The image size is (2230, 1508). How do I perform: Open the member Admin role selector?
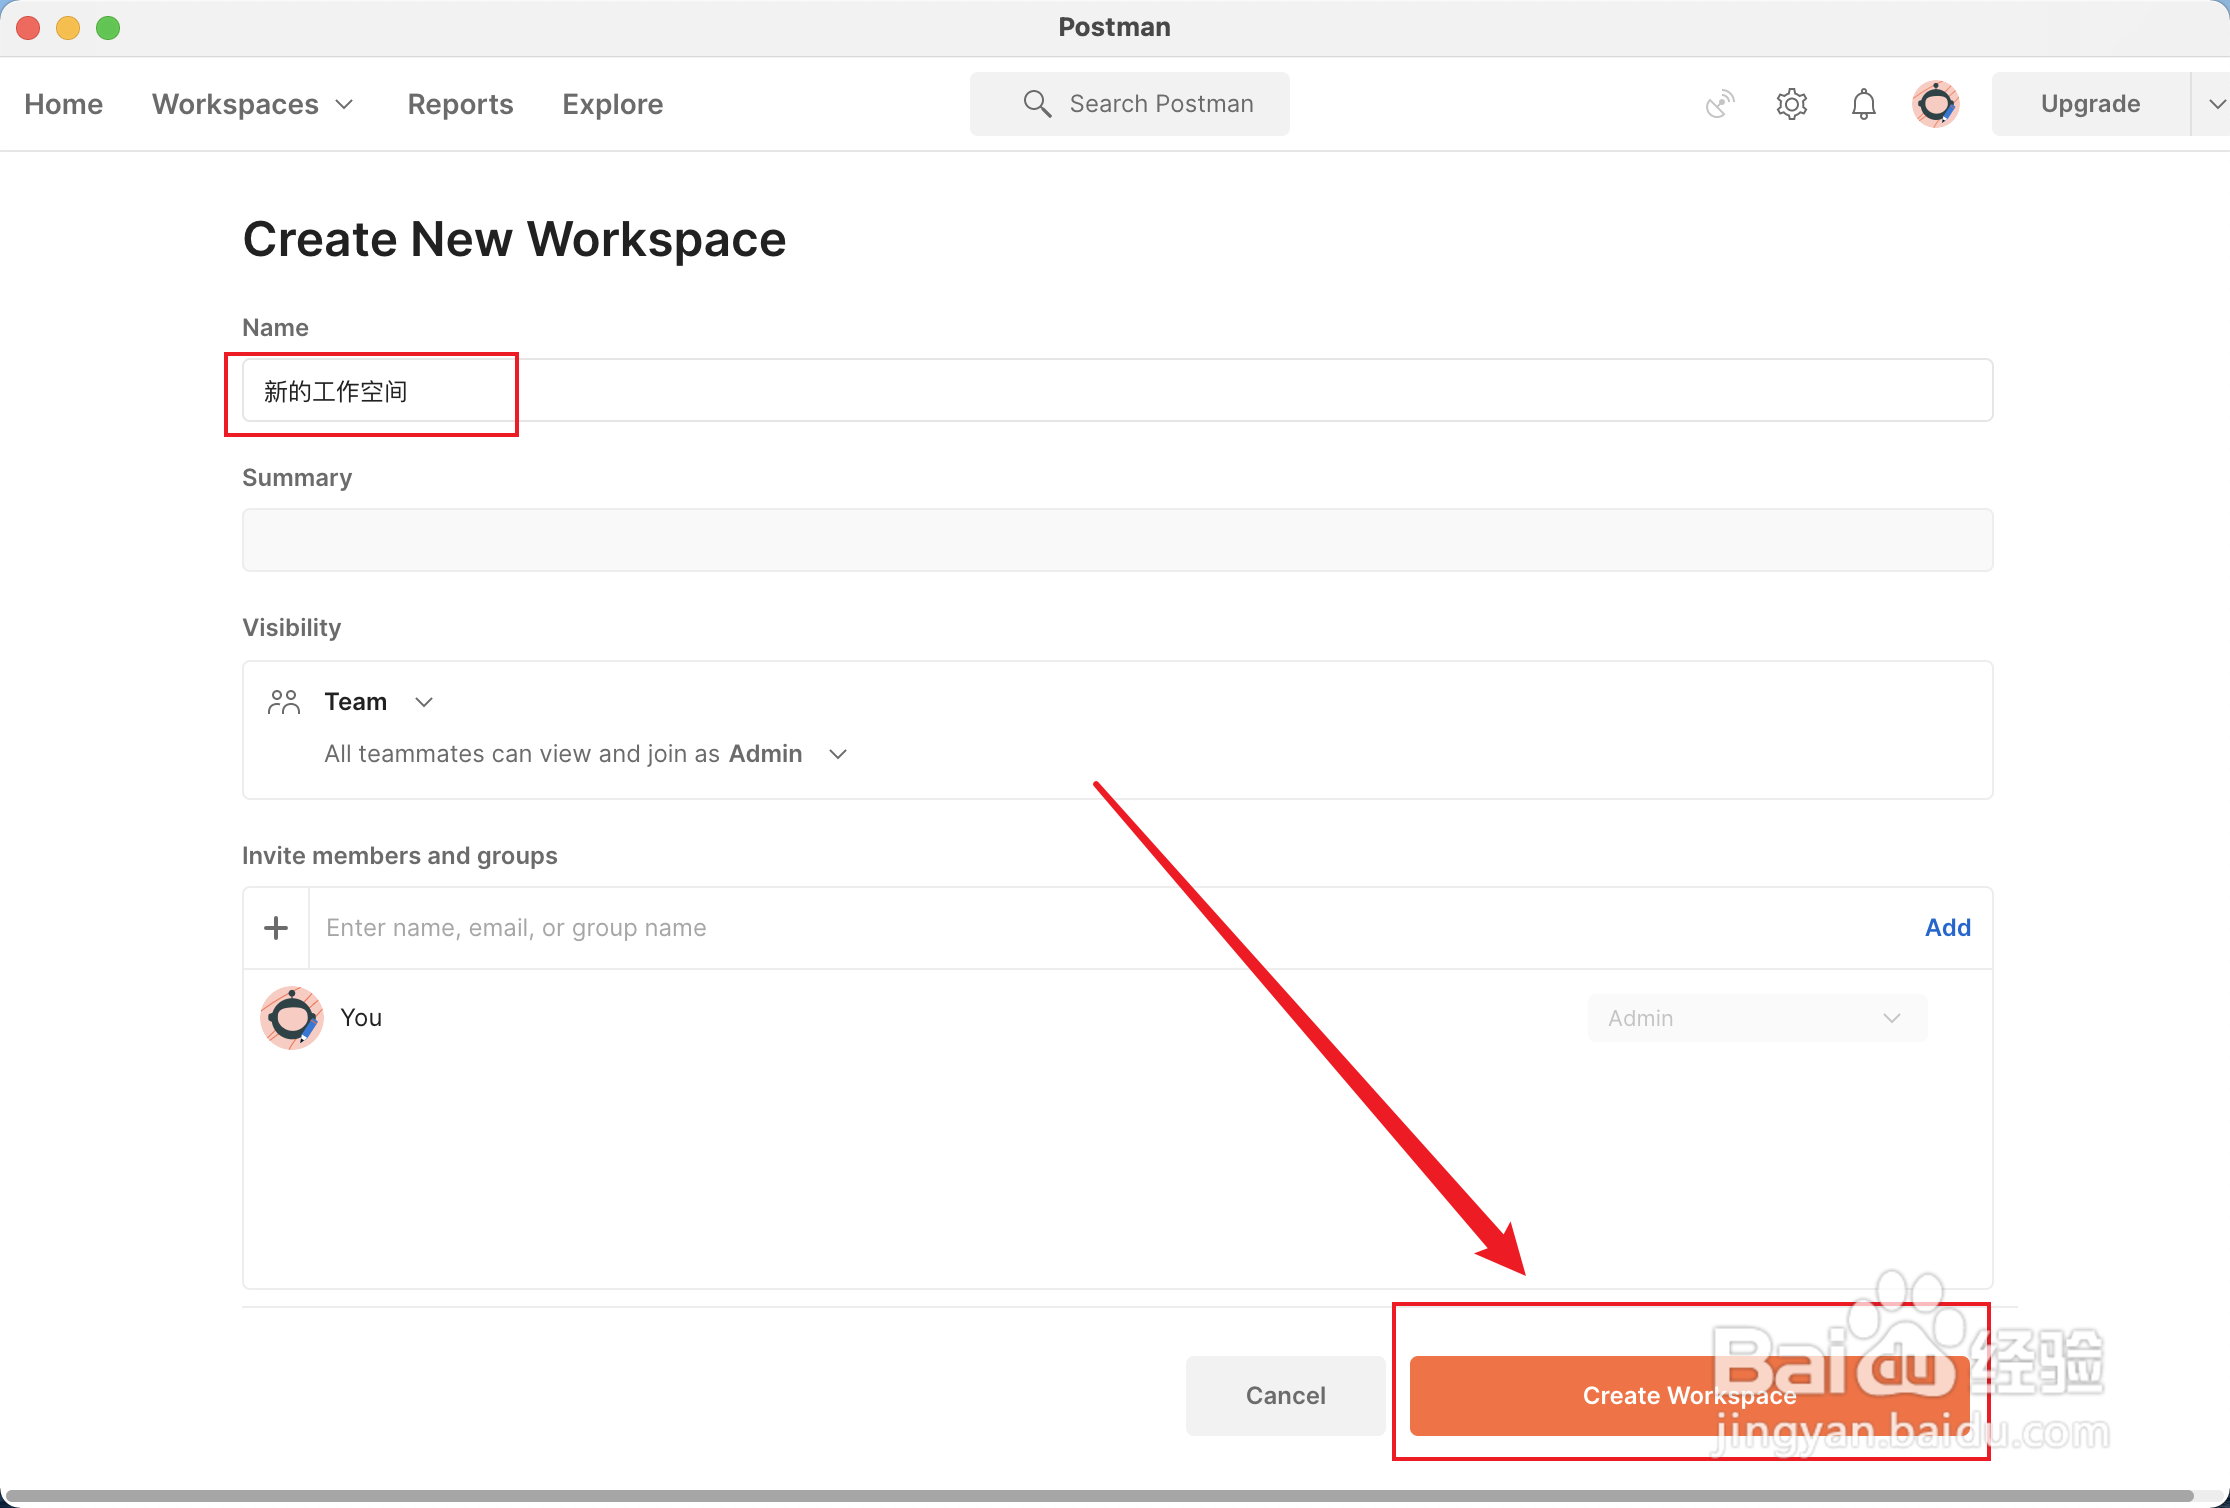(x=1756, y=1018)
